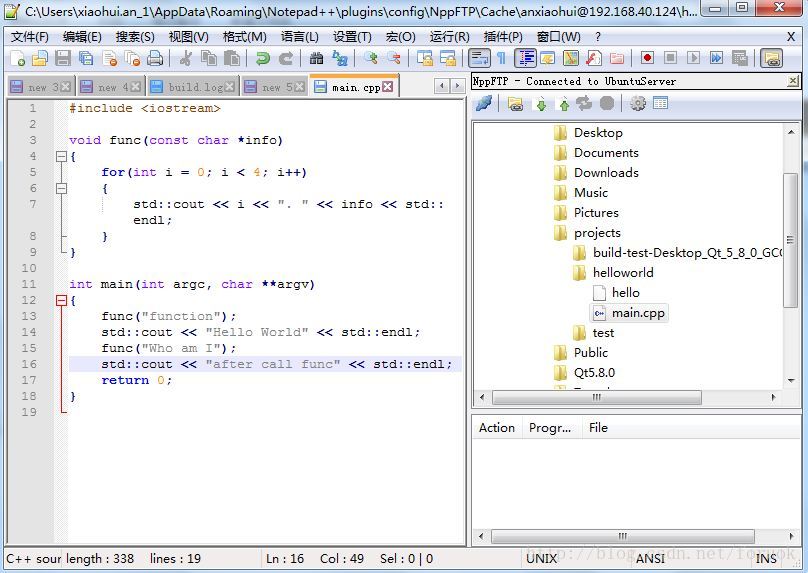
Task: Toggle show all characters pilcrow button
Action: pyautogui.click(x=501, y=59)
